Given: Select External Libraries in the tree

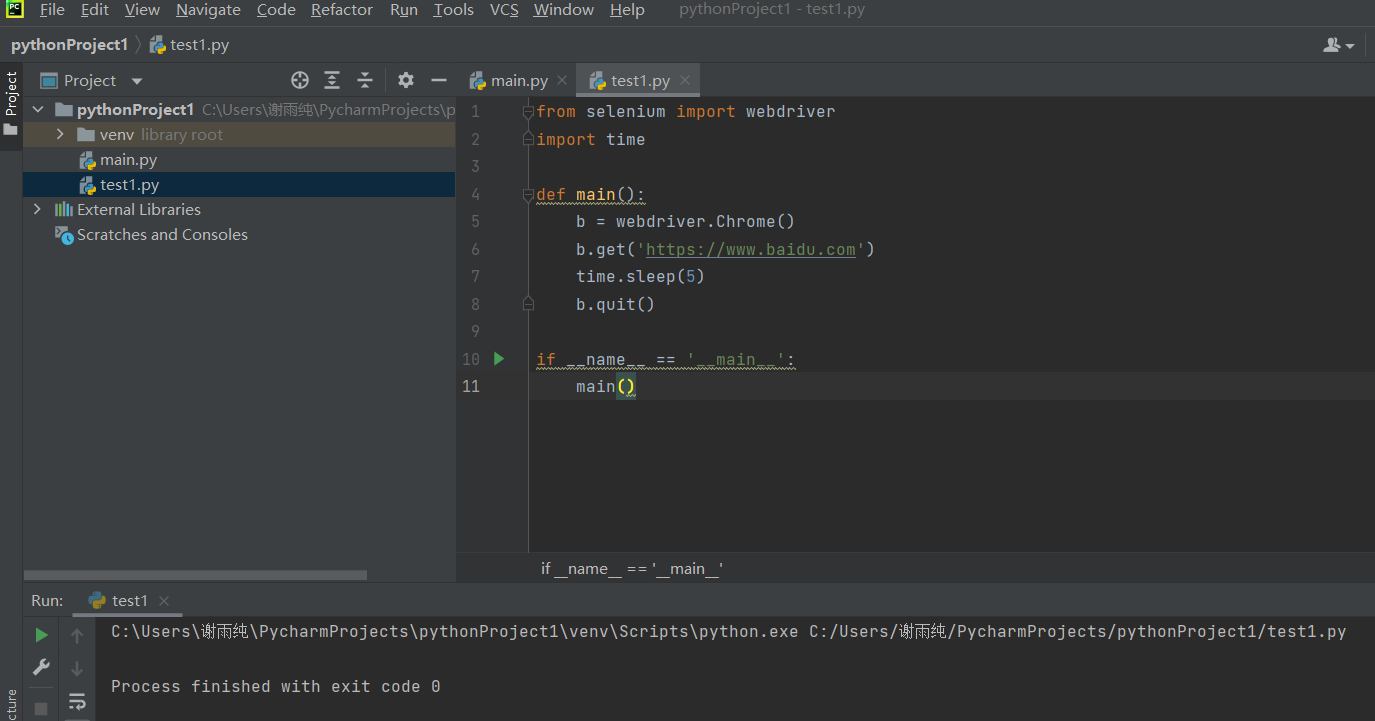Looking at the screenshot, I should click(x=239, y=209).
